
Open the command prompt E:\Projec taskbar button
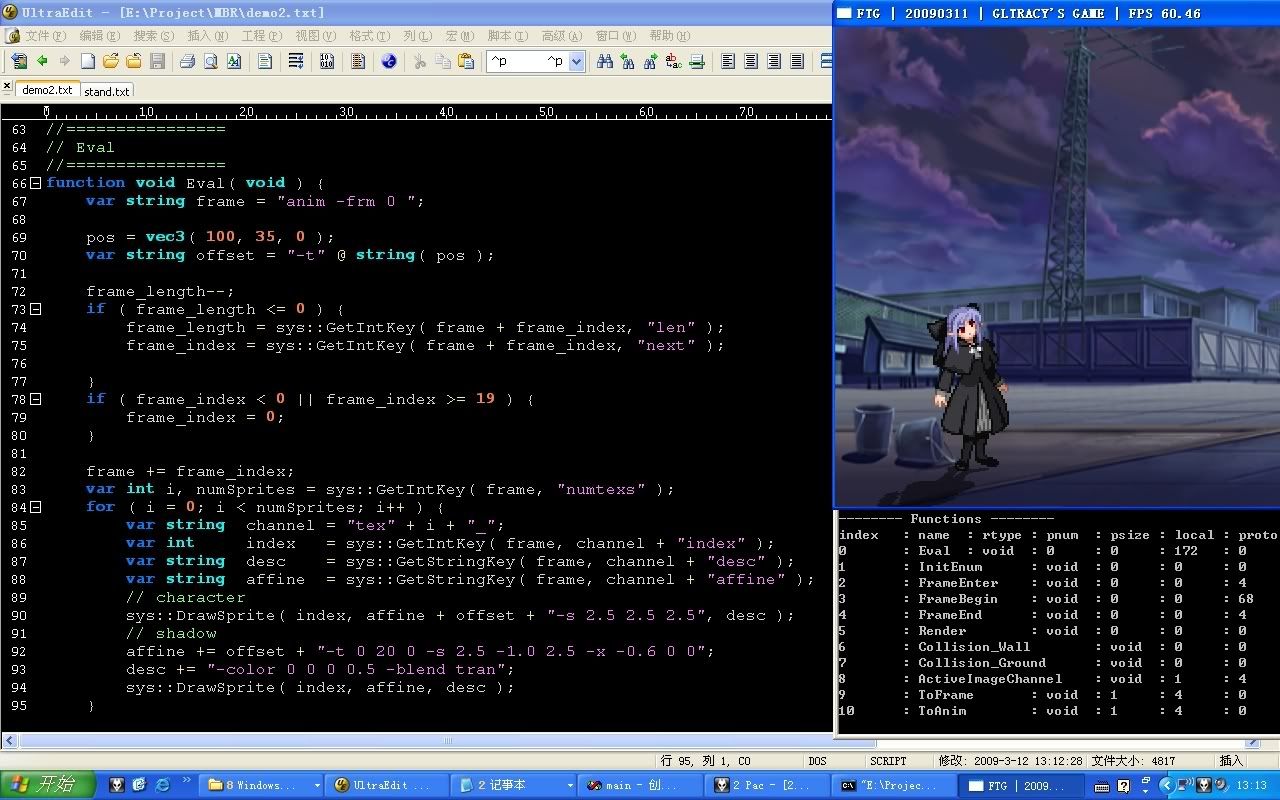coord(895,785)
